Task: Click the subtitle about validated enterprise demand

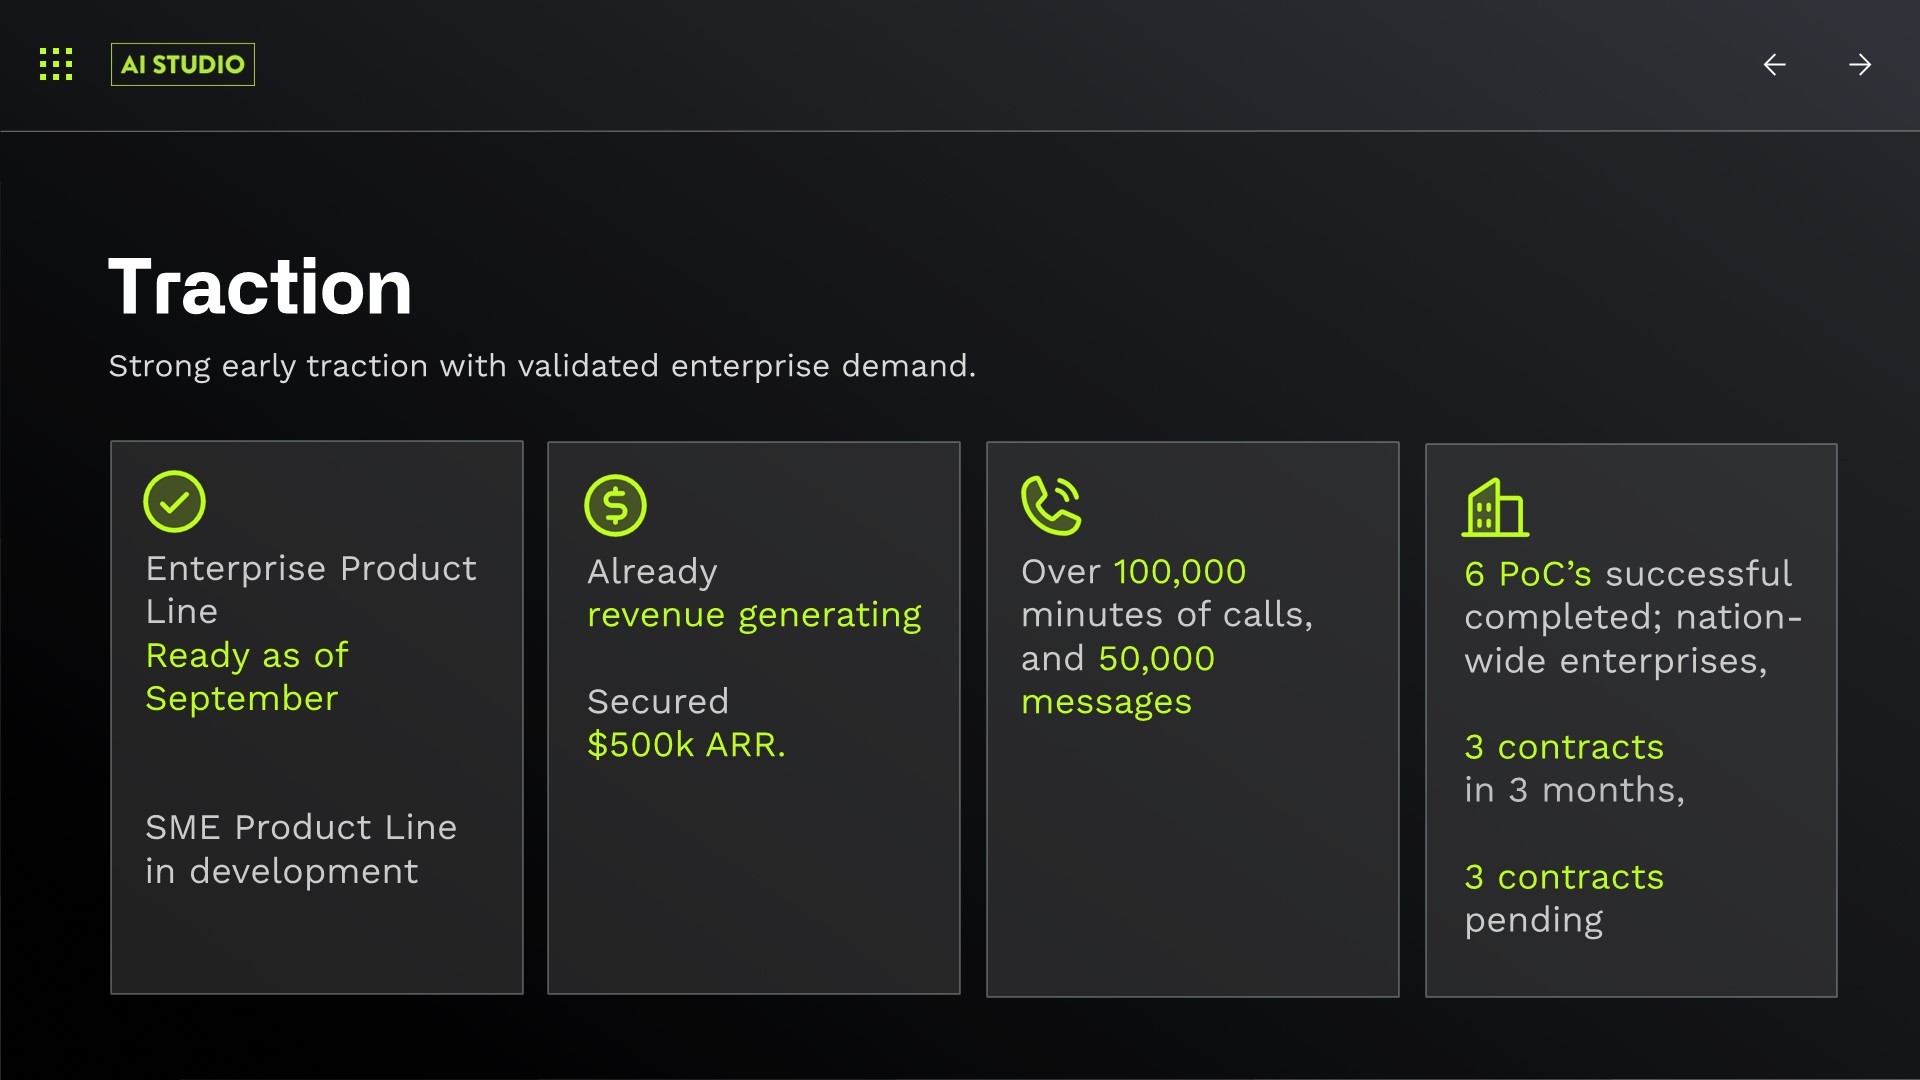Action: click(541, 366)
